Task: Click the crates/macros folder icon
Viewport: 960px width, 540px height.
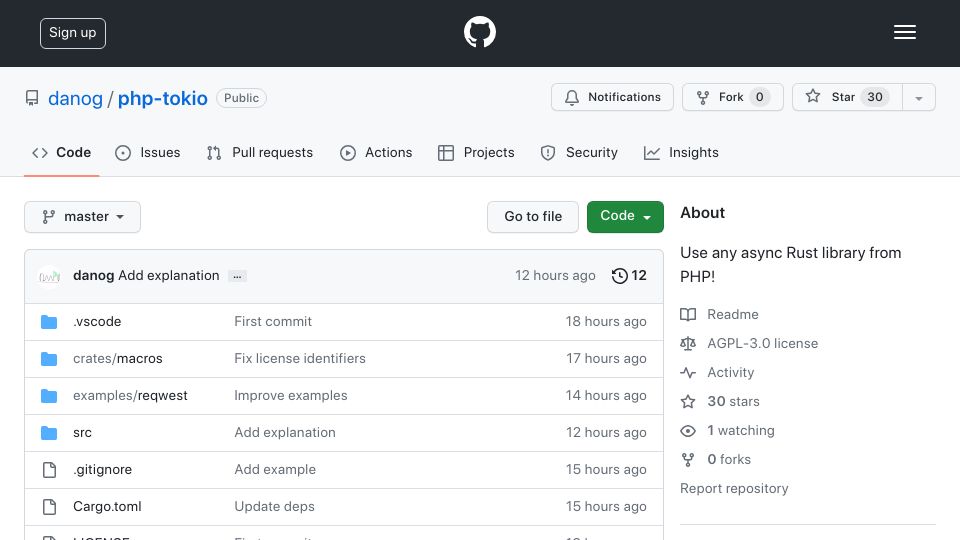Action: [49, 359]
